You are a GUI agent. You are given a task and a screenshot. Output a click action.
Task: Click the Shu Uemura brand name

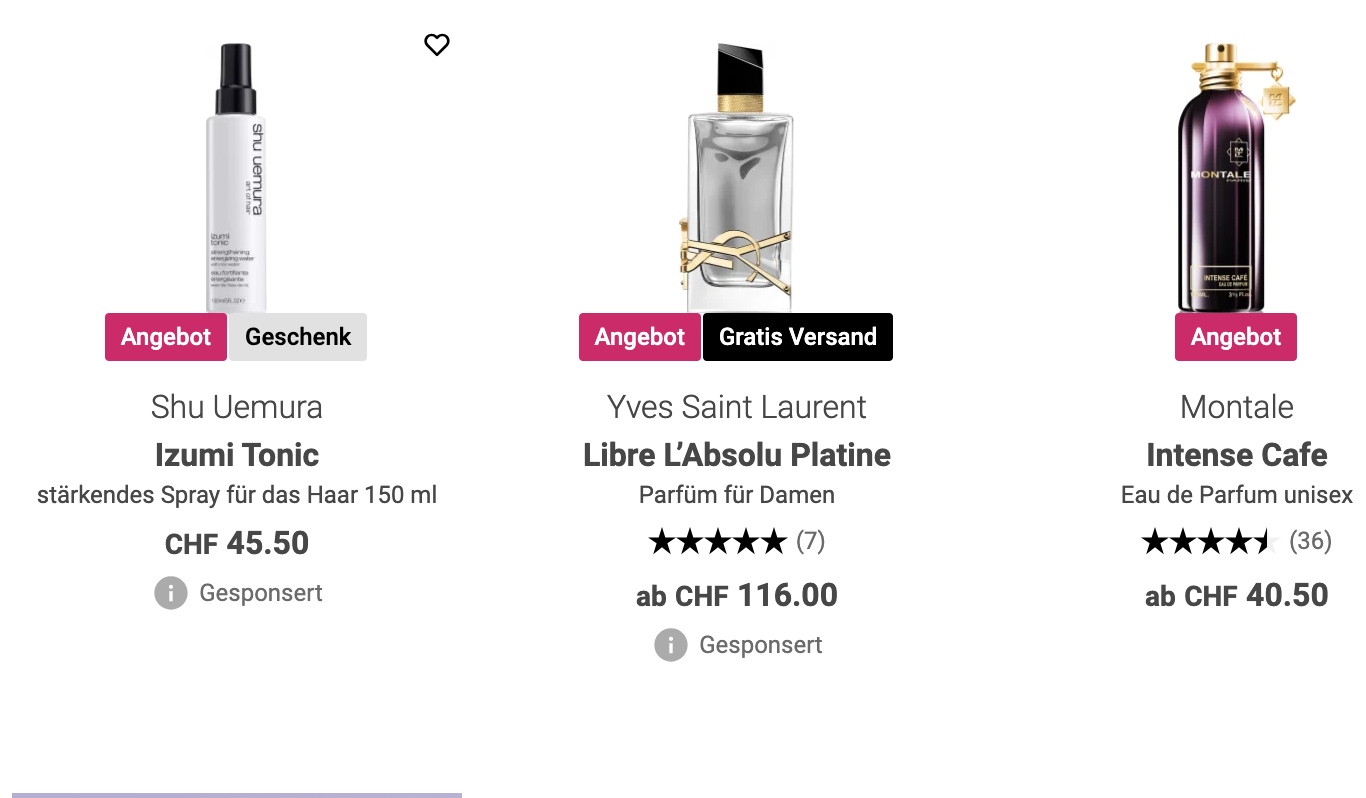point(237,407)
